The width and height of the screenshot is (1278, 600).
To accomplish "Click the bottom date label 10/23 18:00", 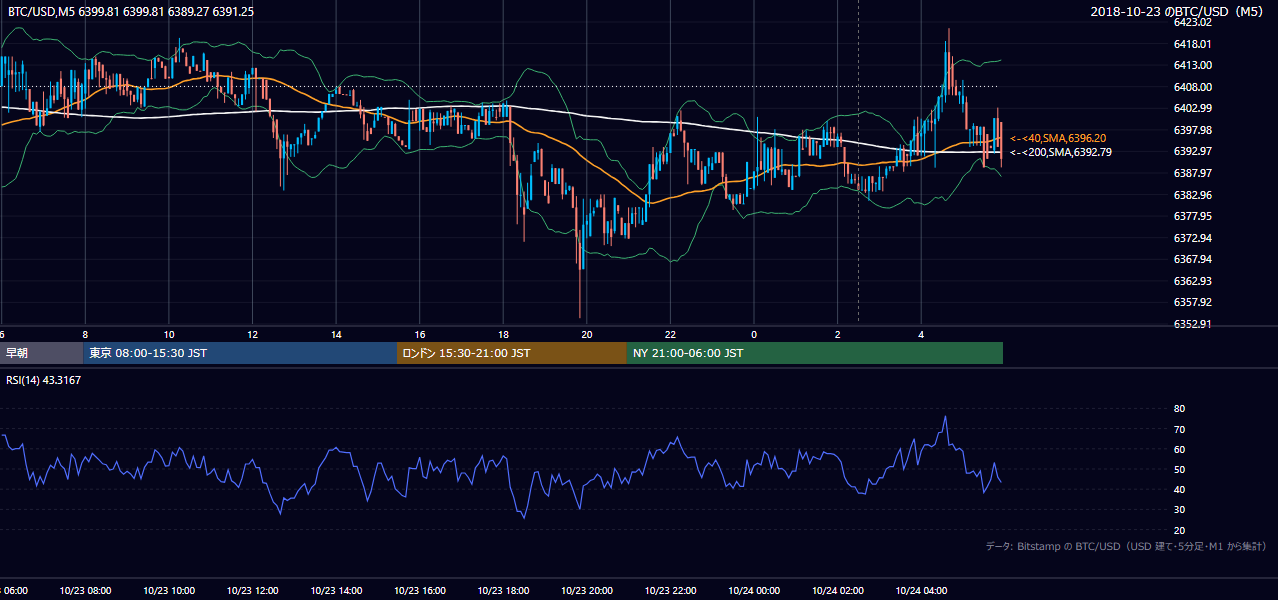I will [503, 591].
